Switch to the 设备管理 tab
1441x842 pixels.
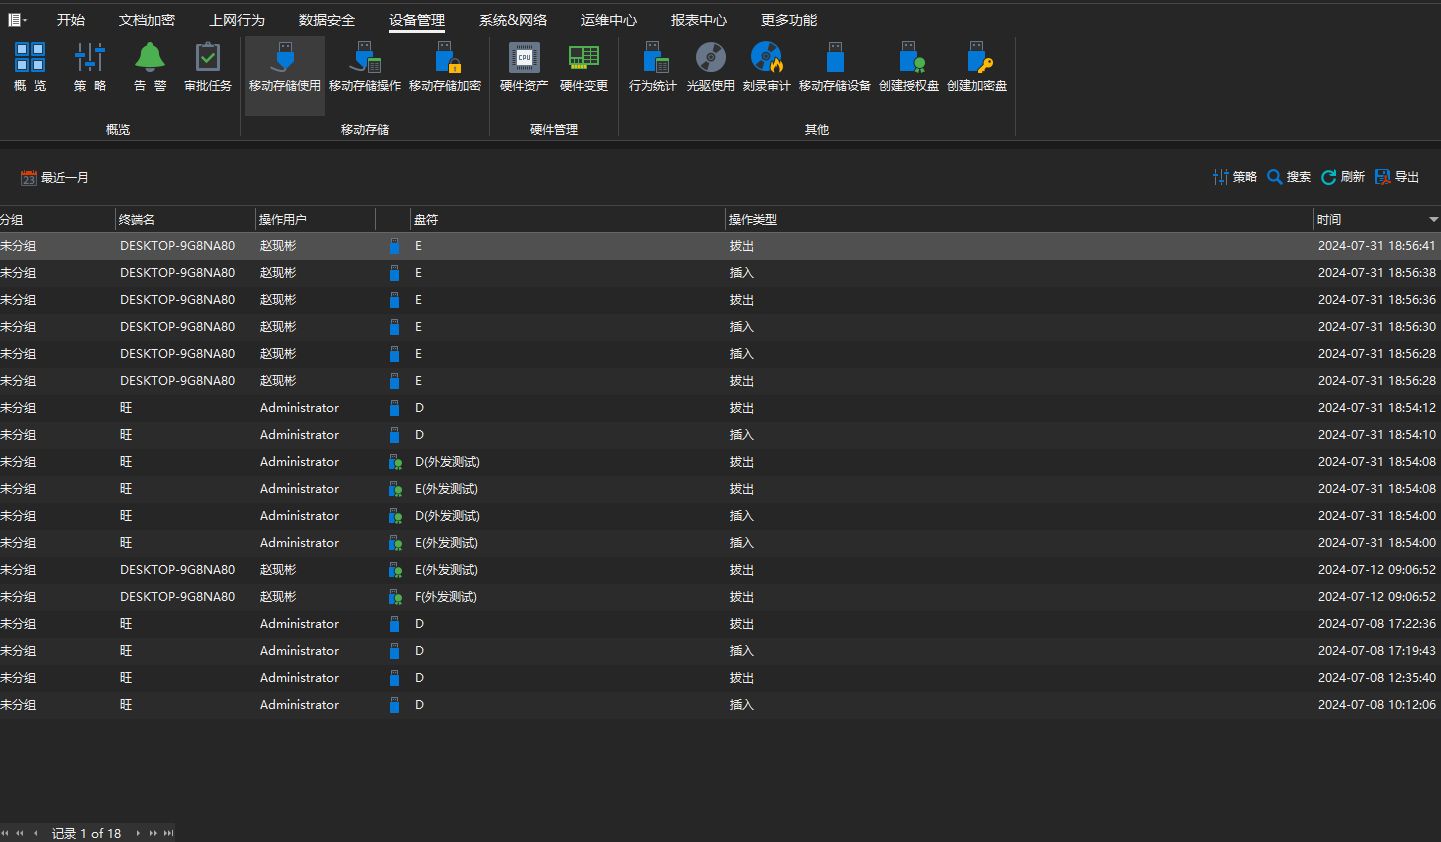pos(417,20)
